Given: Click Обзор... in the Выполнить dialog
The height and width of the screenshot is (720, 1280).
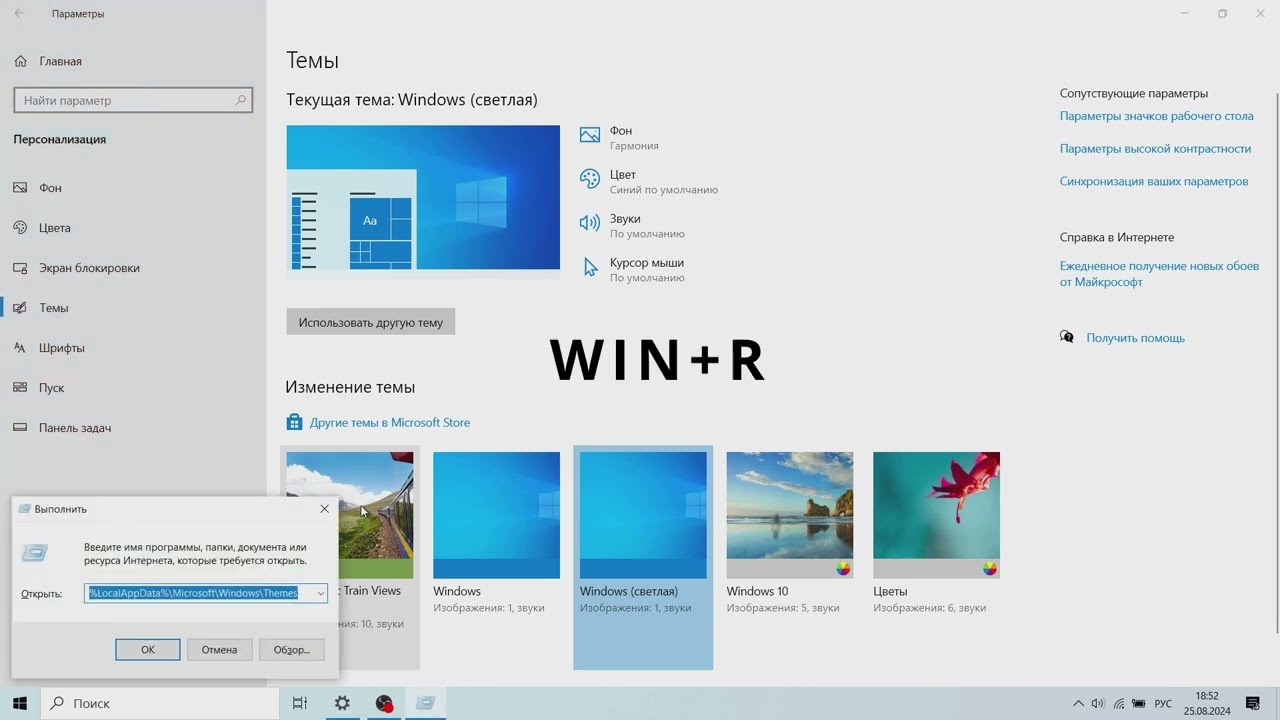Looking at the screenshot, I should coord(291,650).
